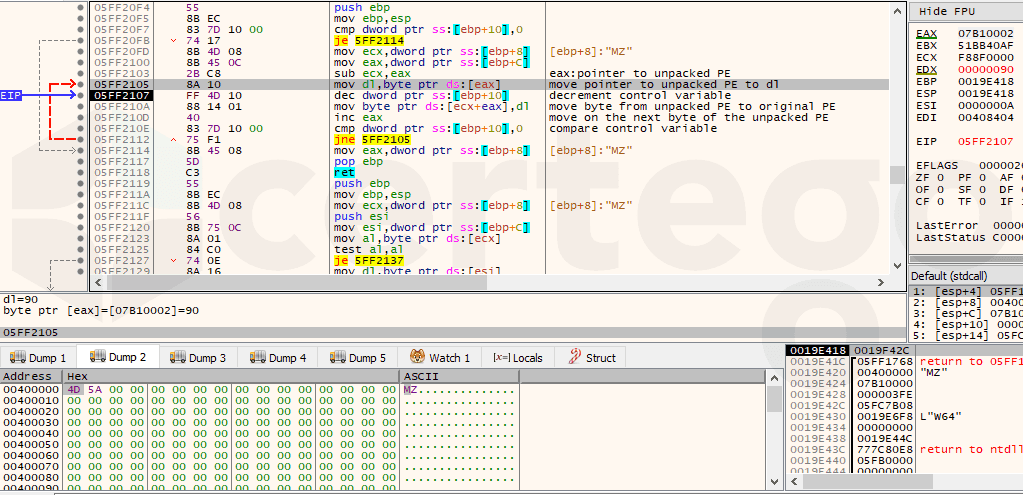Click the candy cane icon on Struct tab
Screen dimensions: 1023x495
pos(574,358)
